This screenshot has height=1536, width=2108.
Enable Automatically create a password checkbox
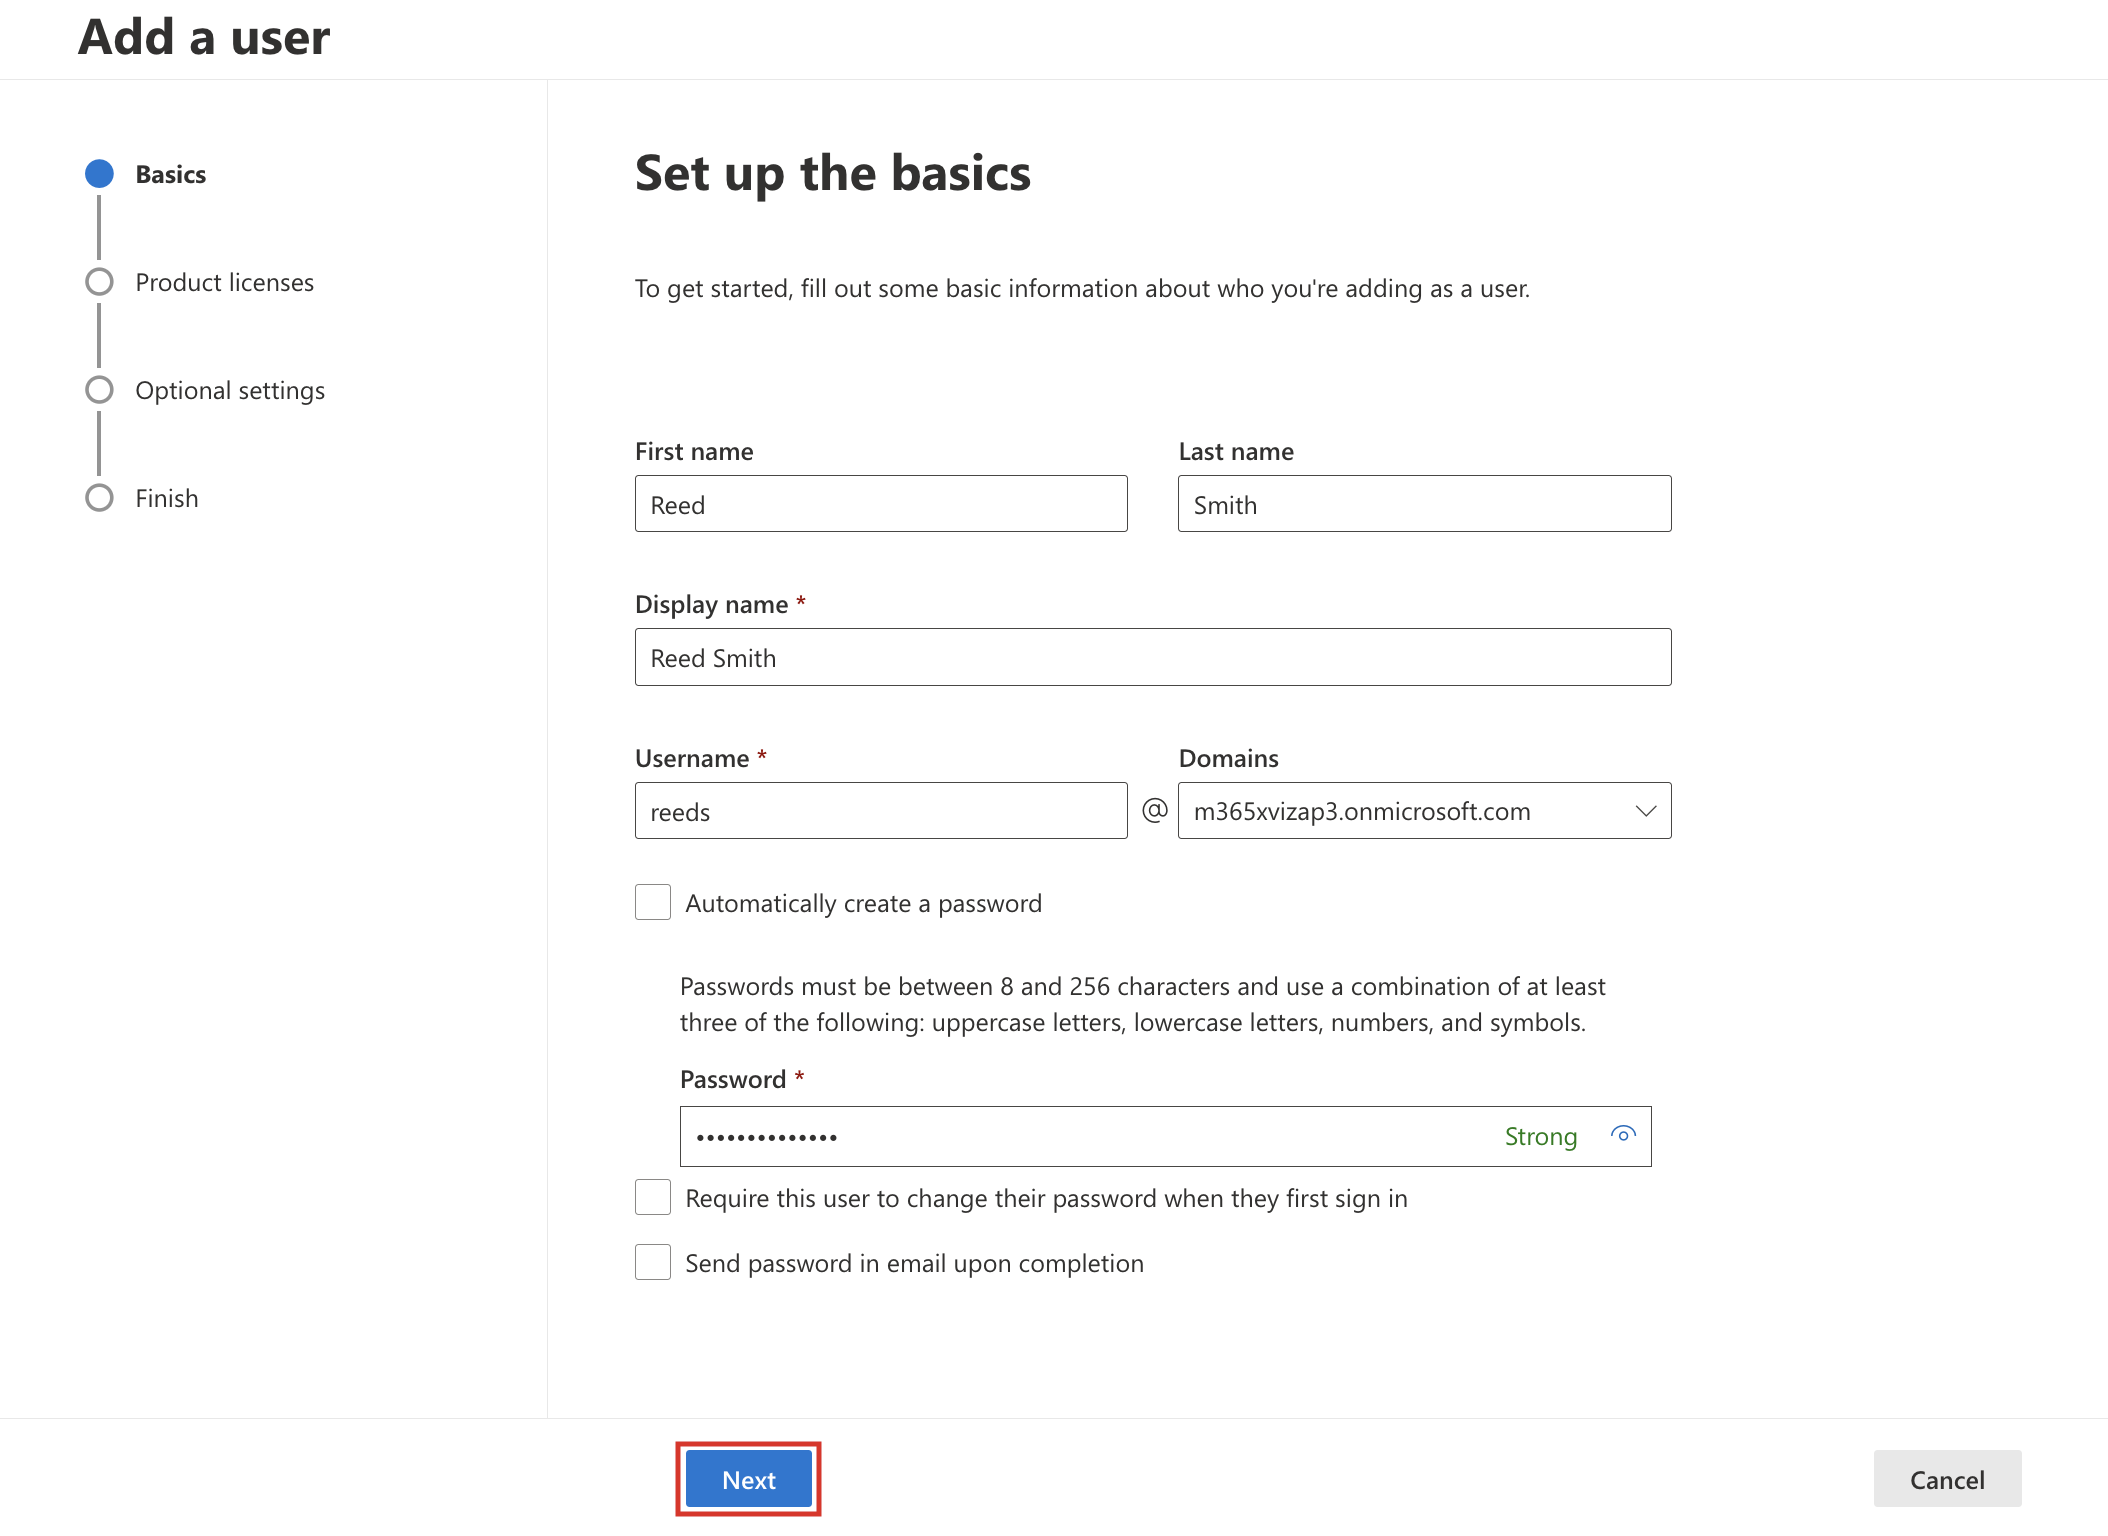pyautogui.click(x=653, y=902)
